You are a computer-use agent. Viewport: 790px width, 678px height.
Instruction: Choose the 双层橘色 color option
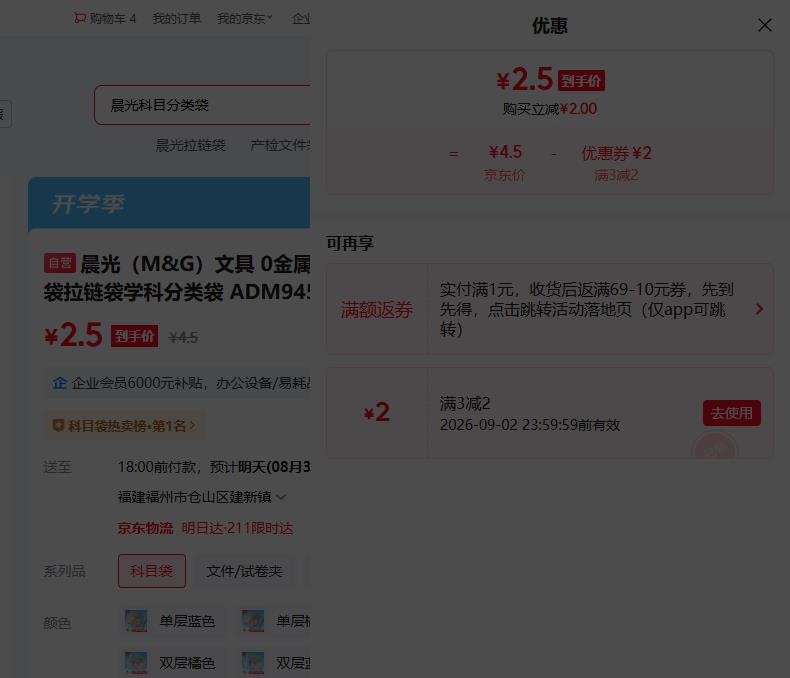coord(170,663)
